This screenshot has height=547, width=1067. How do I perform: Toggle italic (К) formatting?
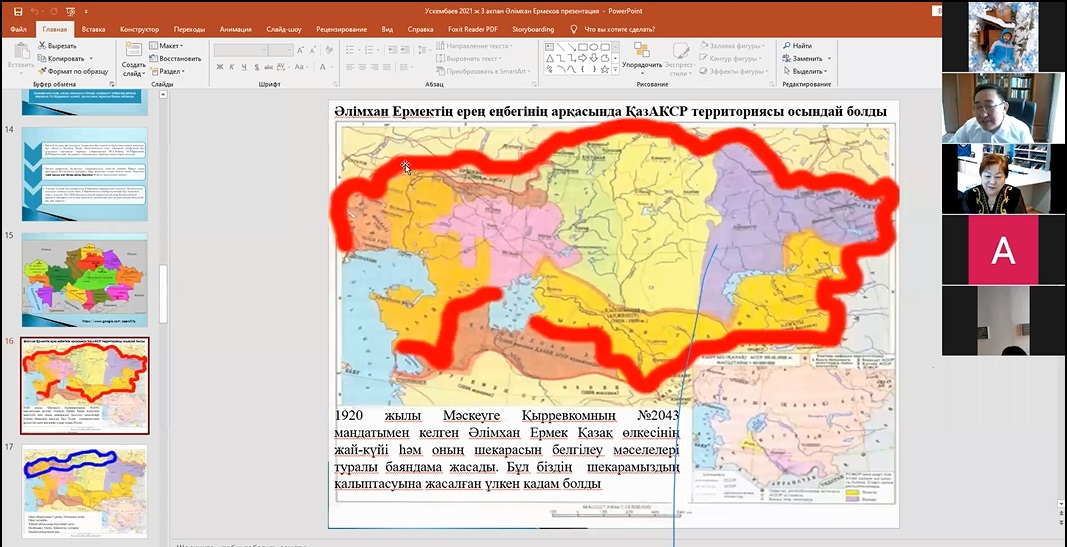tap(231, 68)
